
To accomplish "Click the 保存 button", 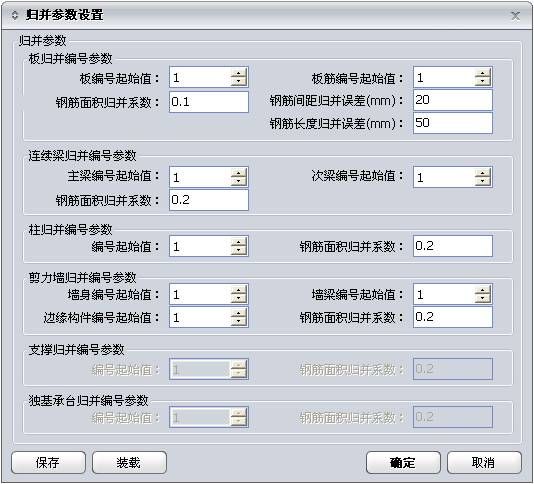I will click(48, 462).
